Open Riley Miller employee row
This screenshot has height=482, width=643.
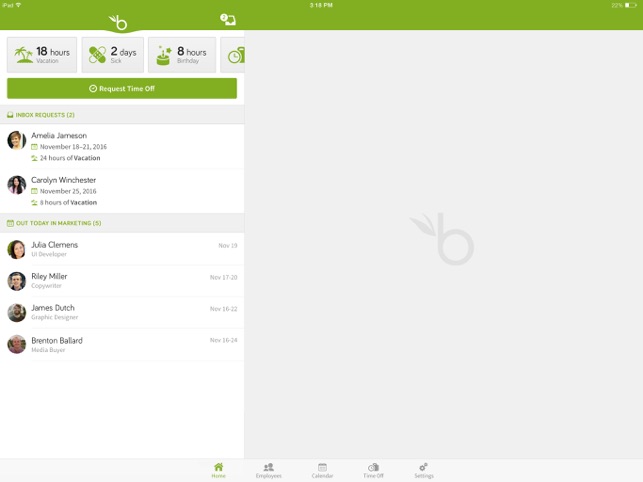point(122,281)
